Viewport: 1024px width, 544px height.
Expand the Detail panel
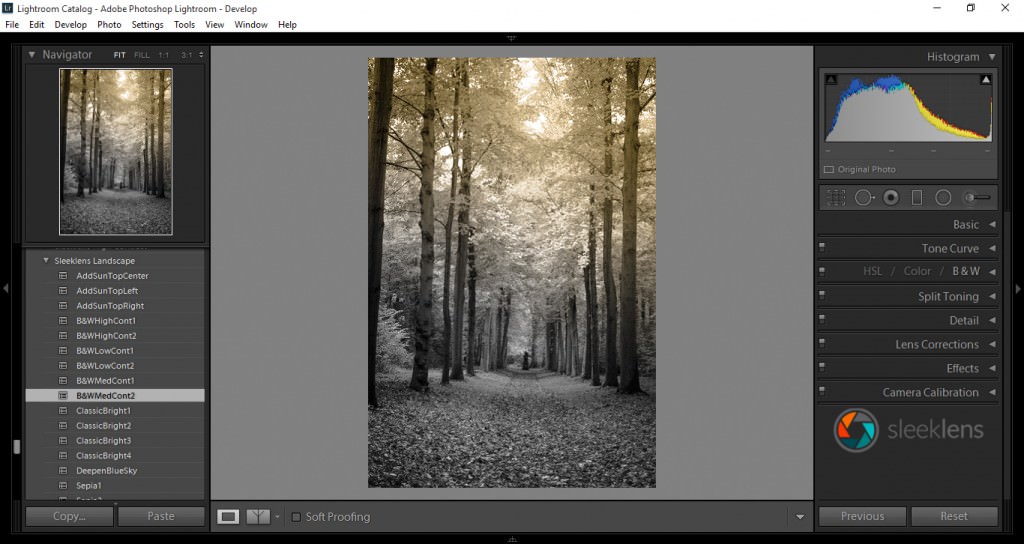[x=992, y=320]
